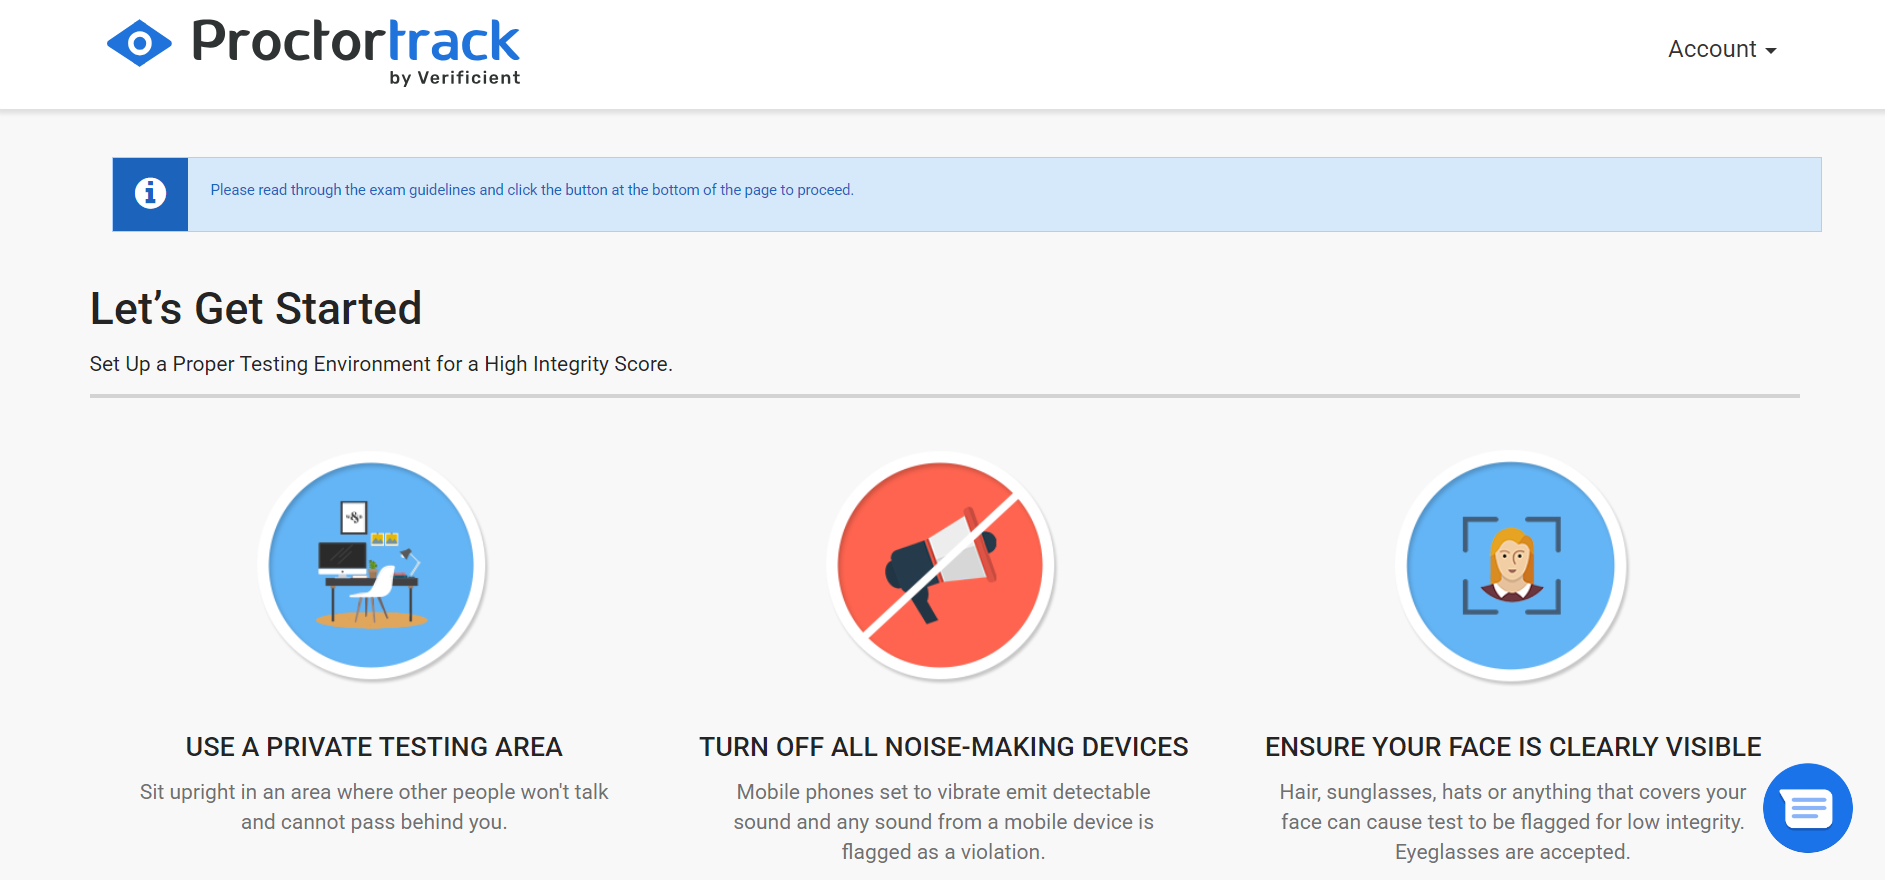Screen dimensions: 1888x880
Task: Click the 'Sit upright in an area' description
Action: coord(374,807)
